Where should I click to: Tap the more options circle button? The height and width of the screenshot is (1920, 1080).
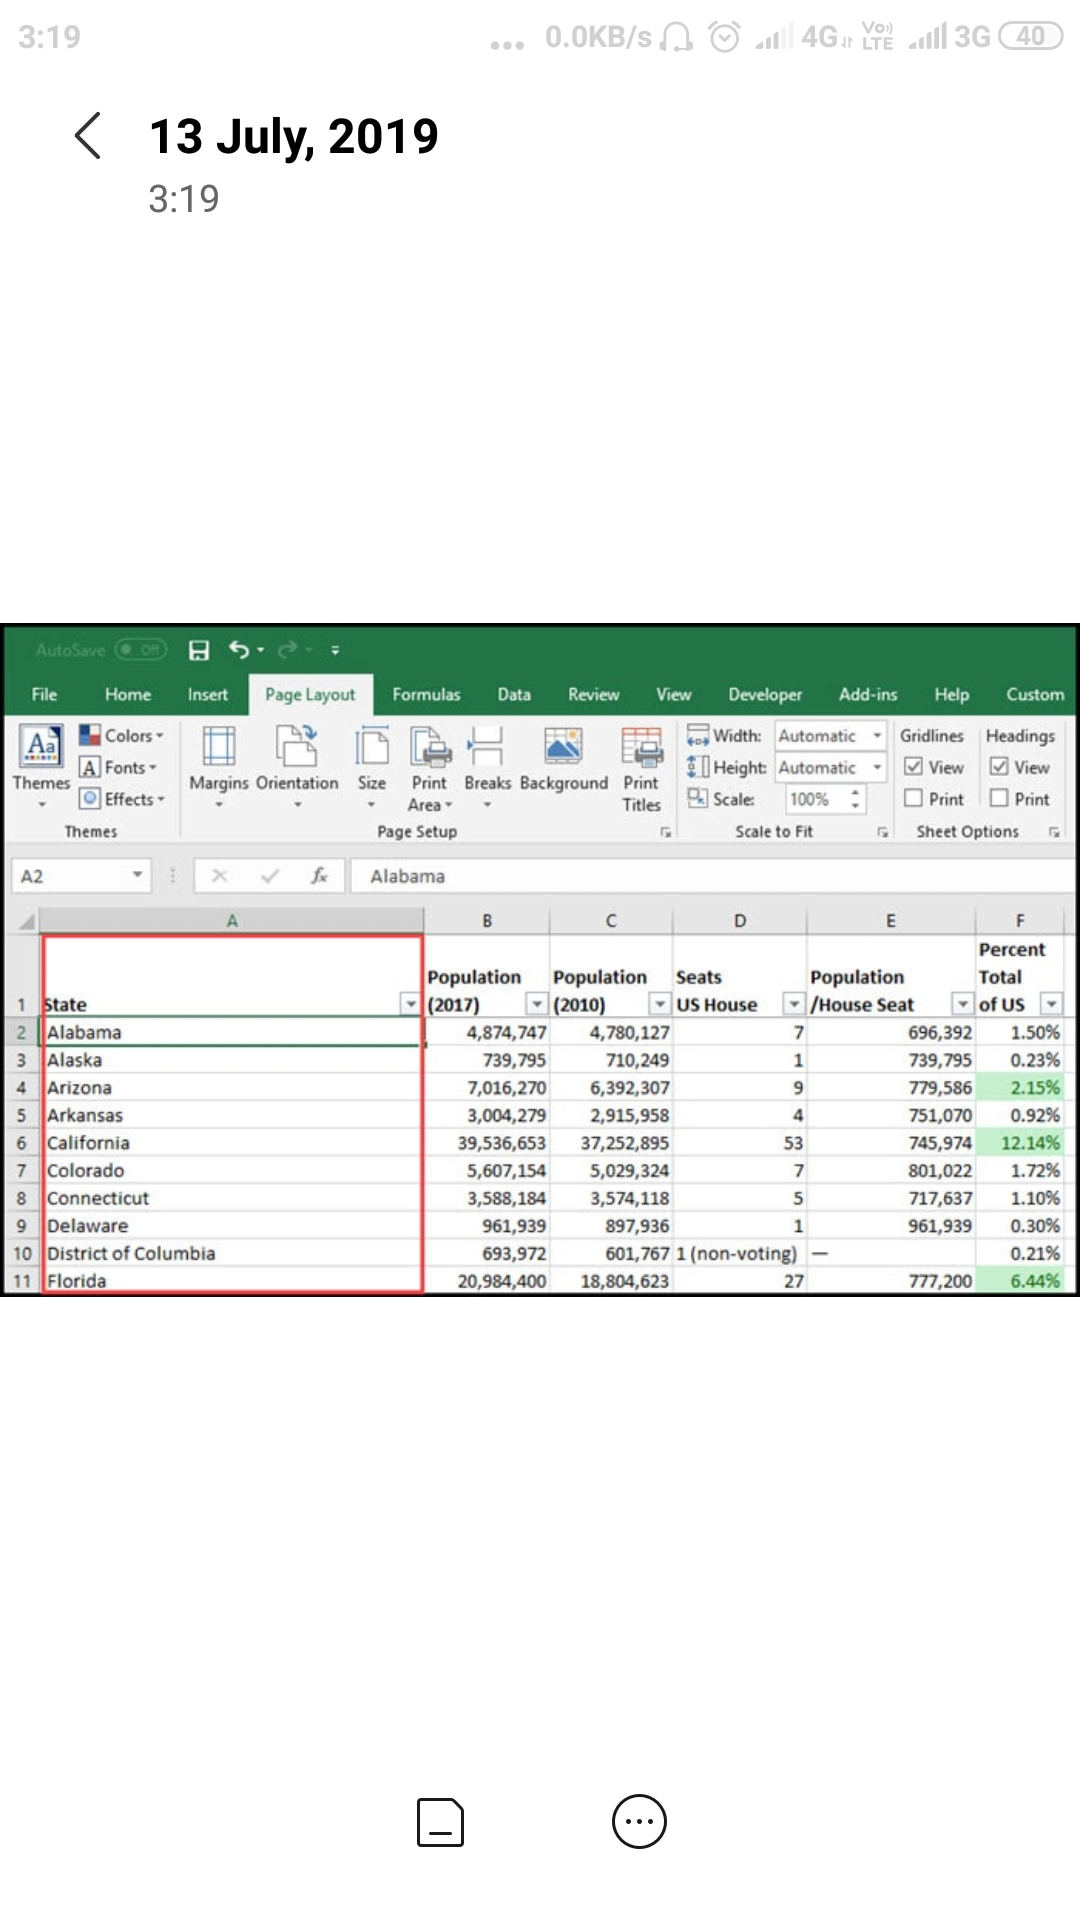(639, 1821)
